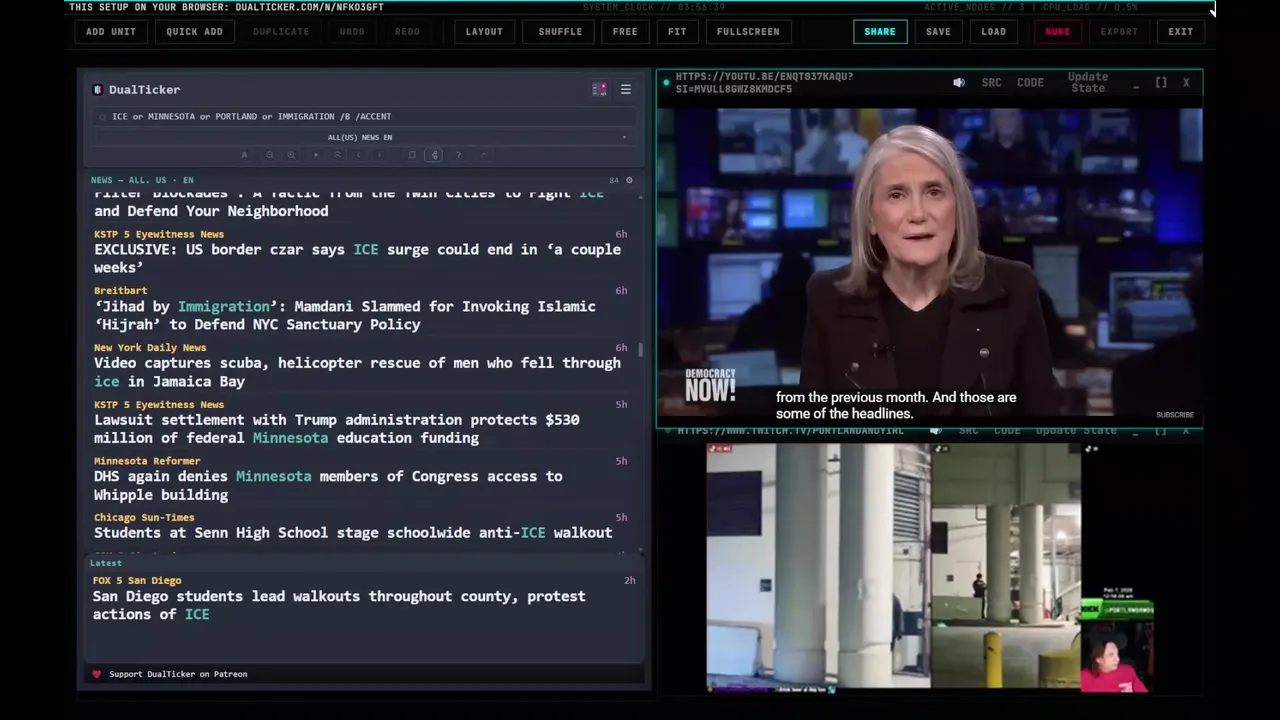The width and height of the screenshot is (1280, 720).
Task: Click the SHUFFLE button
Action: (560, 32)
